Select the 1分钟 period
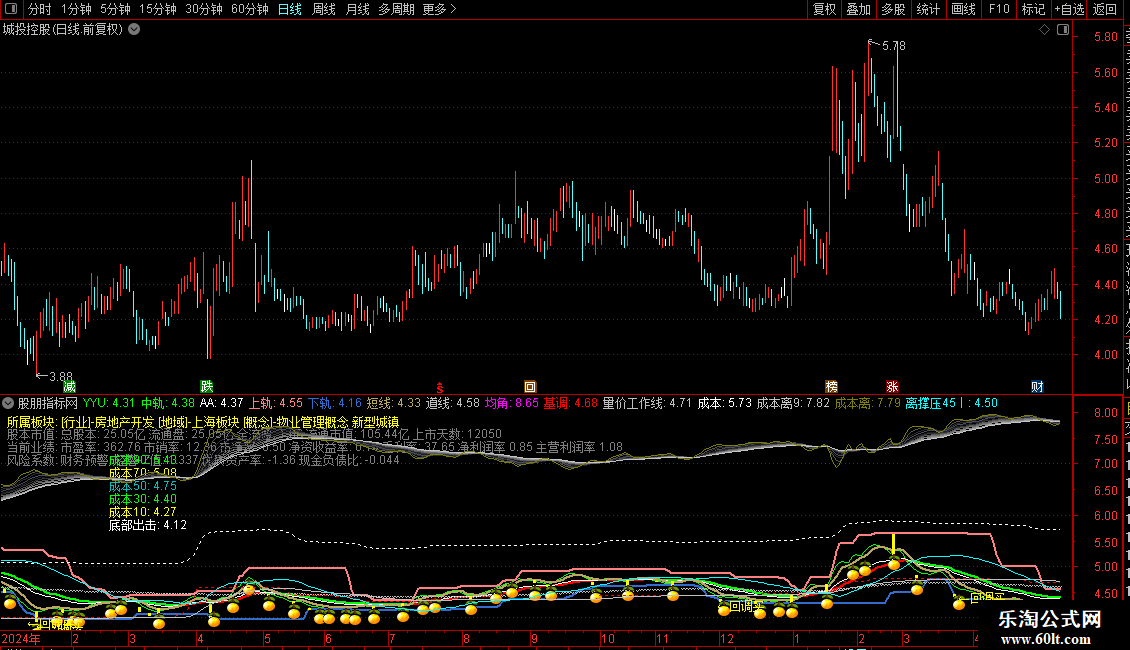 point(76,9)
